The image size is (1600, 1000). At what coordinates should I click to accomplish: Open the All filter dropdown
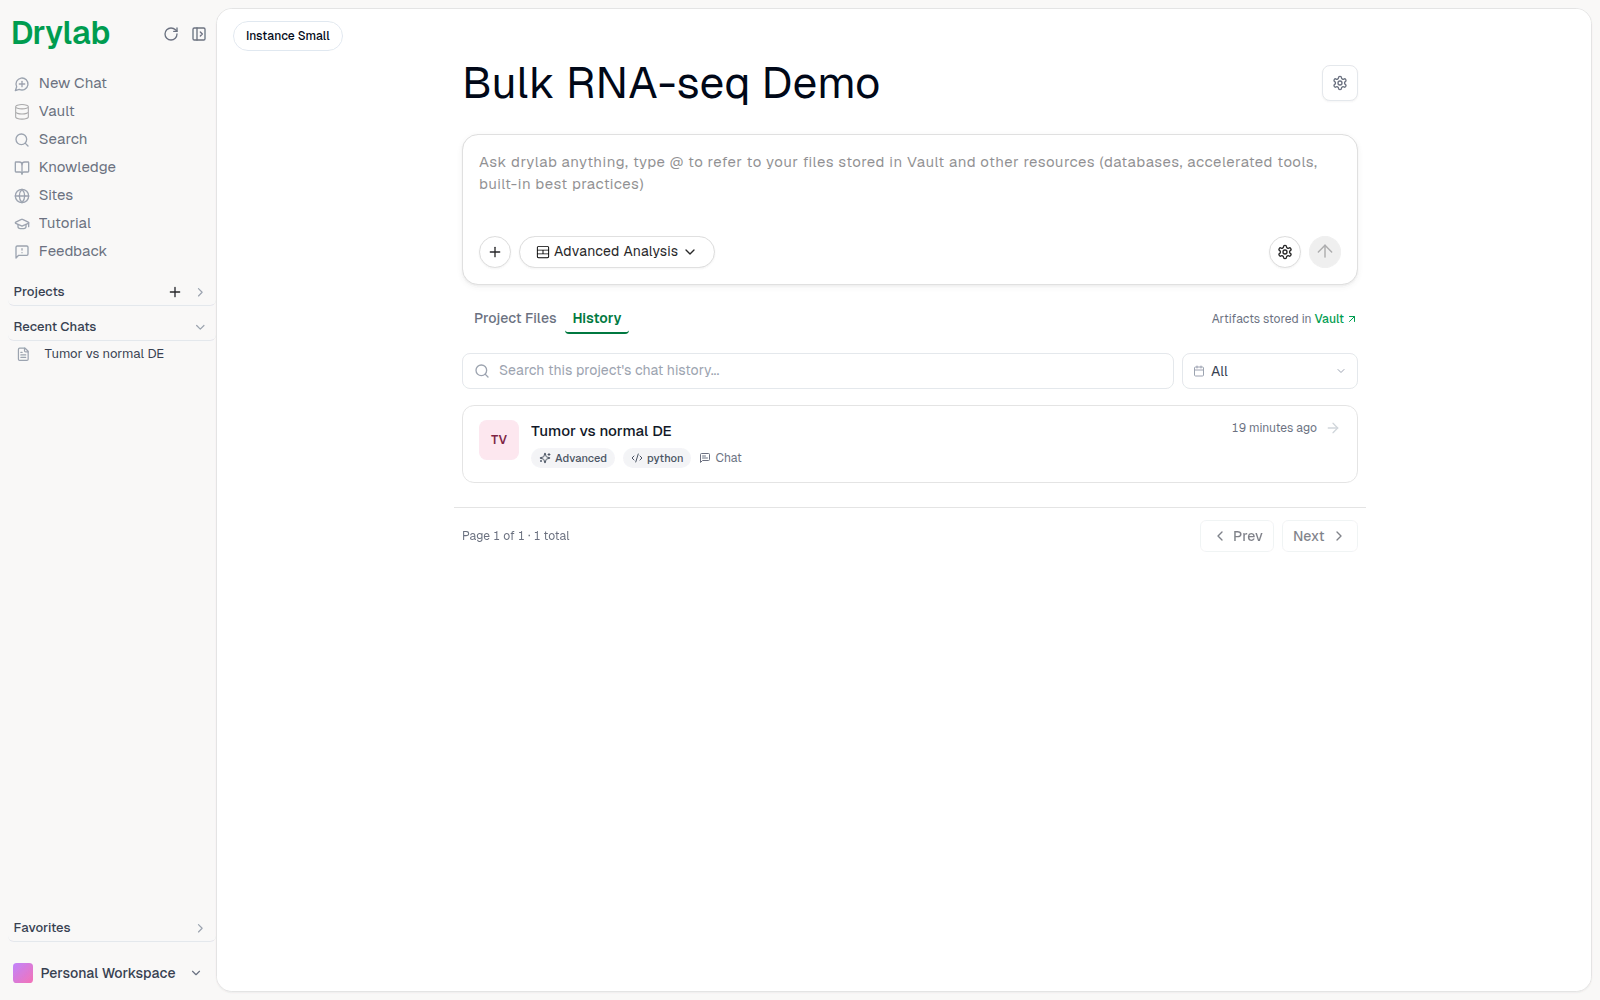point(1270,371)
